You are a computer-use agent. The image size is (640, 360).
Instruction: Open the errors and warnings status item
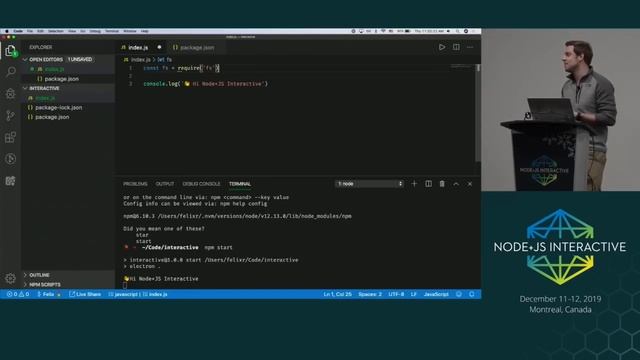pos(18,294)
